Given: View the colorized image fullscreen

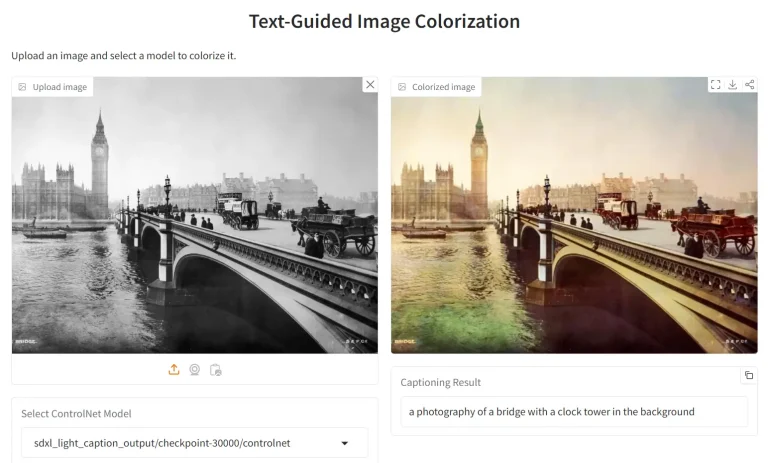Looking at the screenshot, I should pyautogui.click(x=716, y=85).
